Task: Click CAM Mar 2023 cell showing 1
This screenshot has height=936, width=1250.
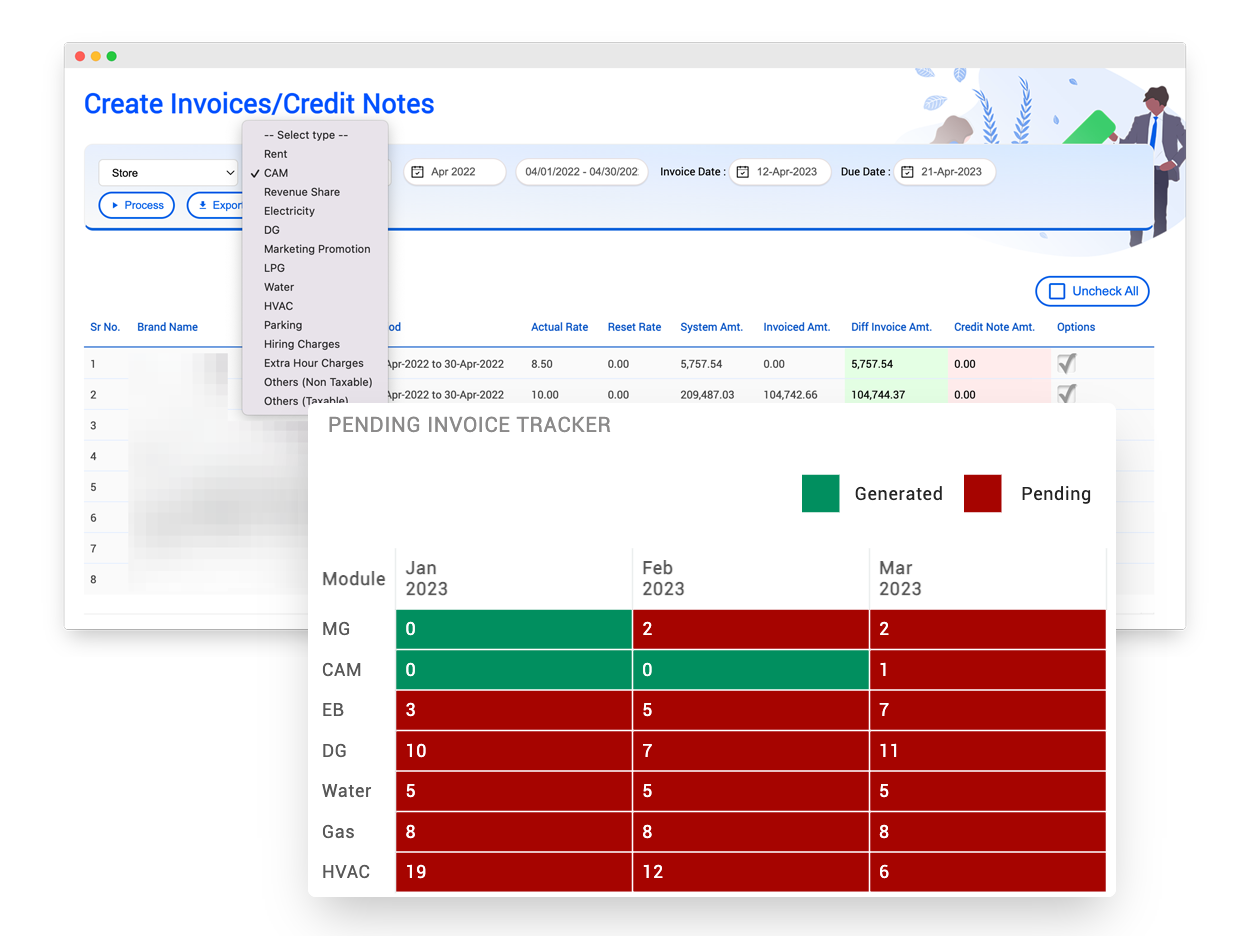Action: pyautogui.click(x=988, y=670)
